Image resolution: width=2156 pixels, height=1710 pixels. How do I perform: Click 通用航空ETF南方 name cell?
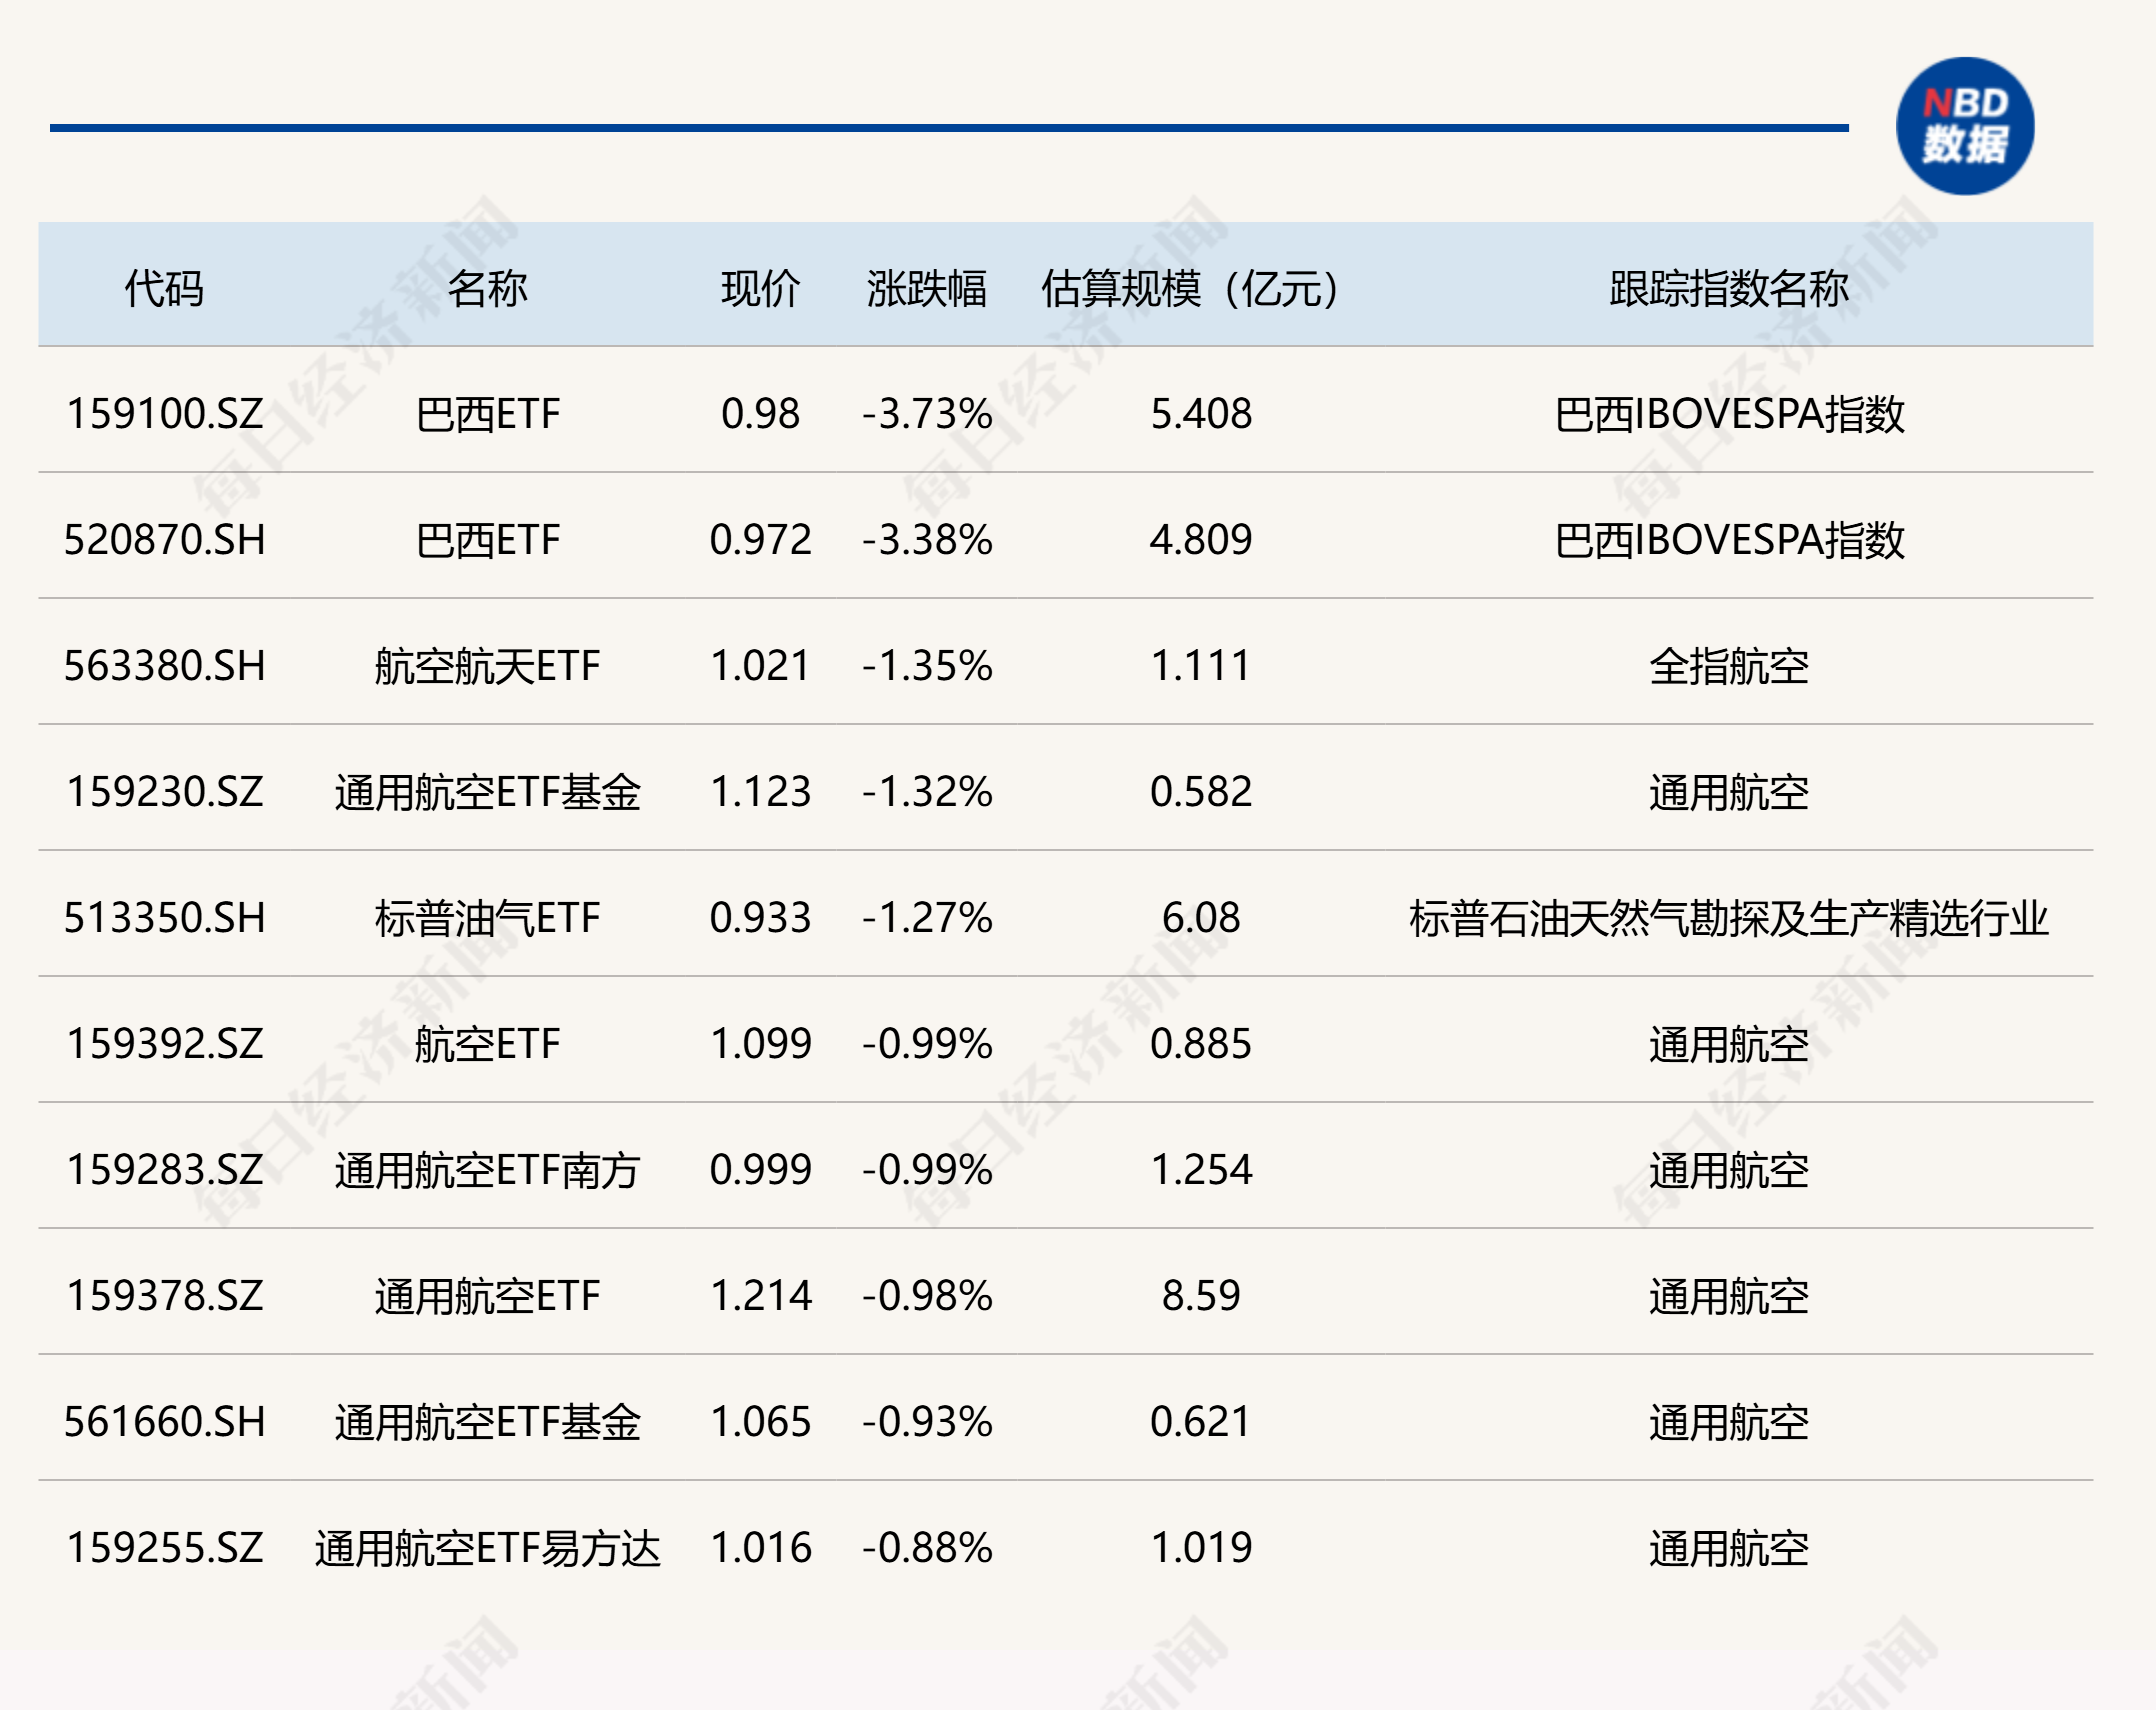(x=487, y=1170)
